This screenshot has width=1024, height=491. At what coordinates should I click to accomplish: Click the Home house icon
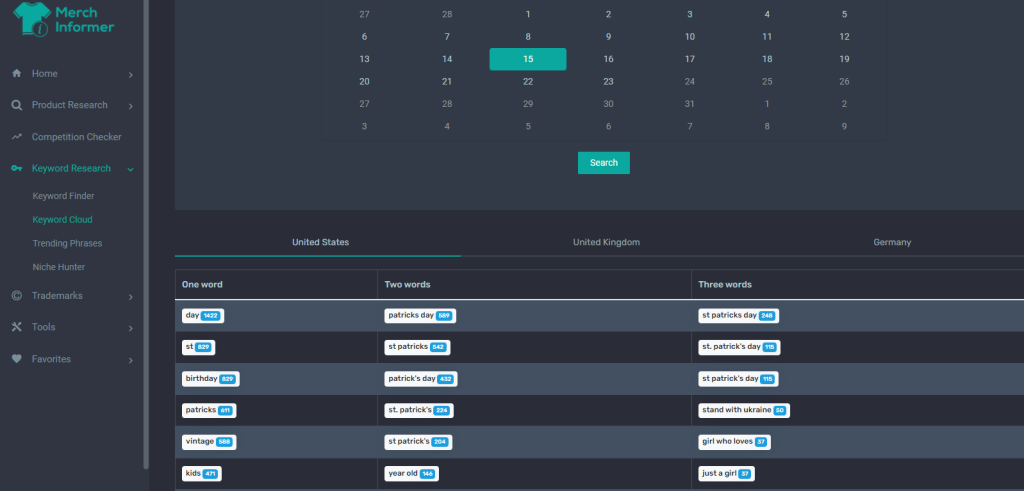point(17,74)
